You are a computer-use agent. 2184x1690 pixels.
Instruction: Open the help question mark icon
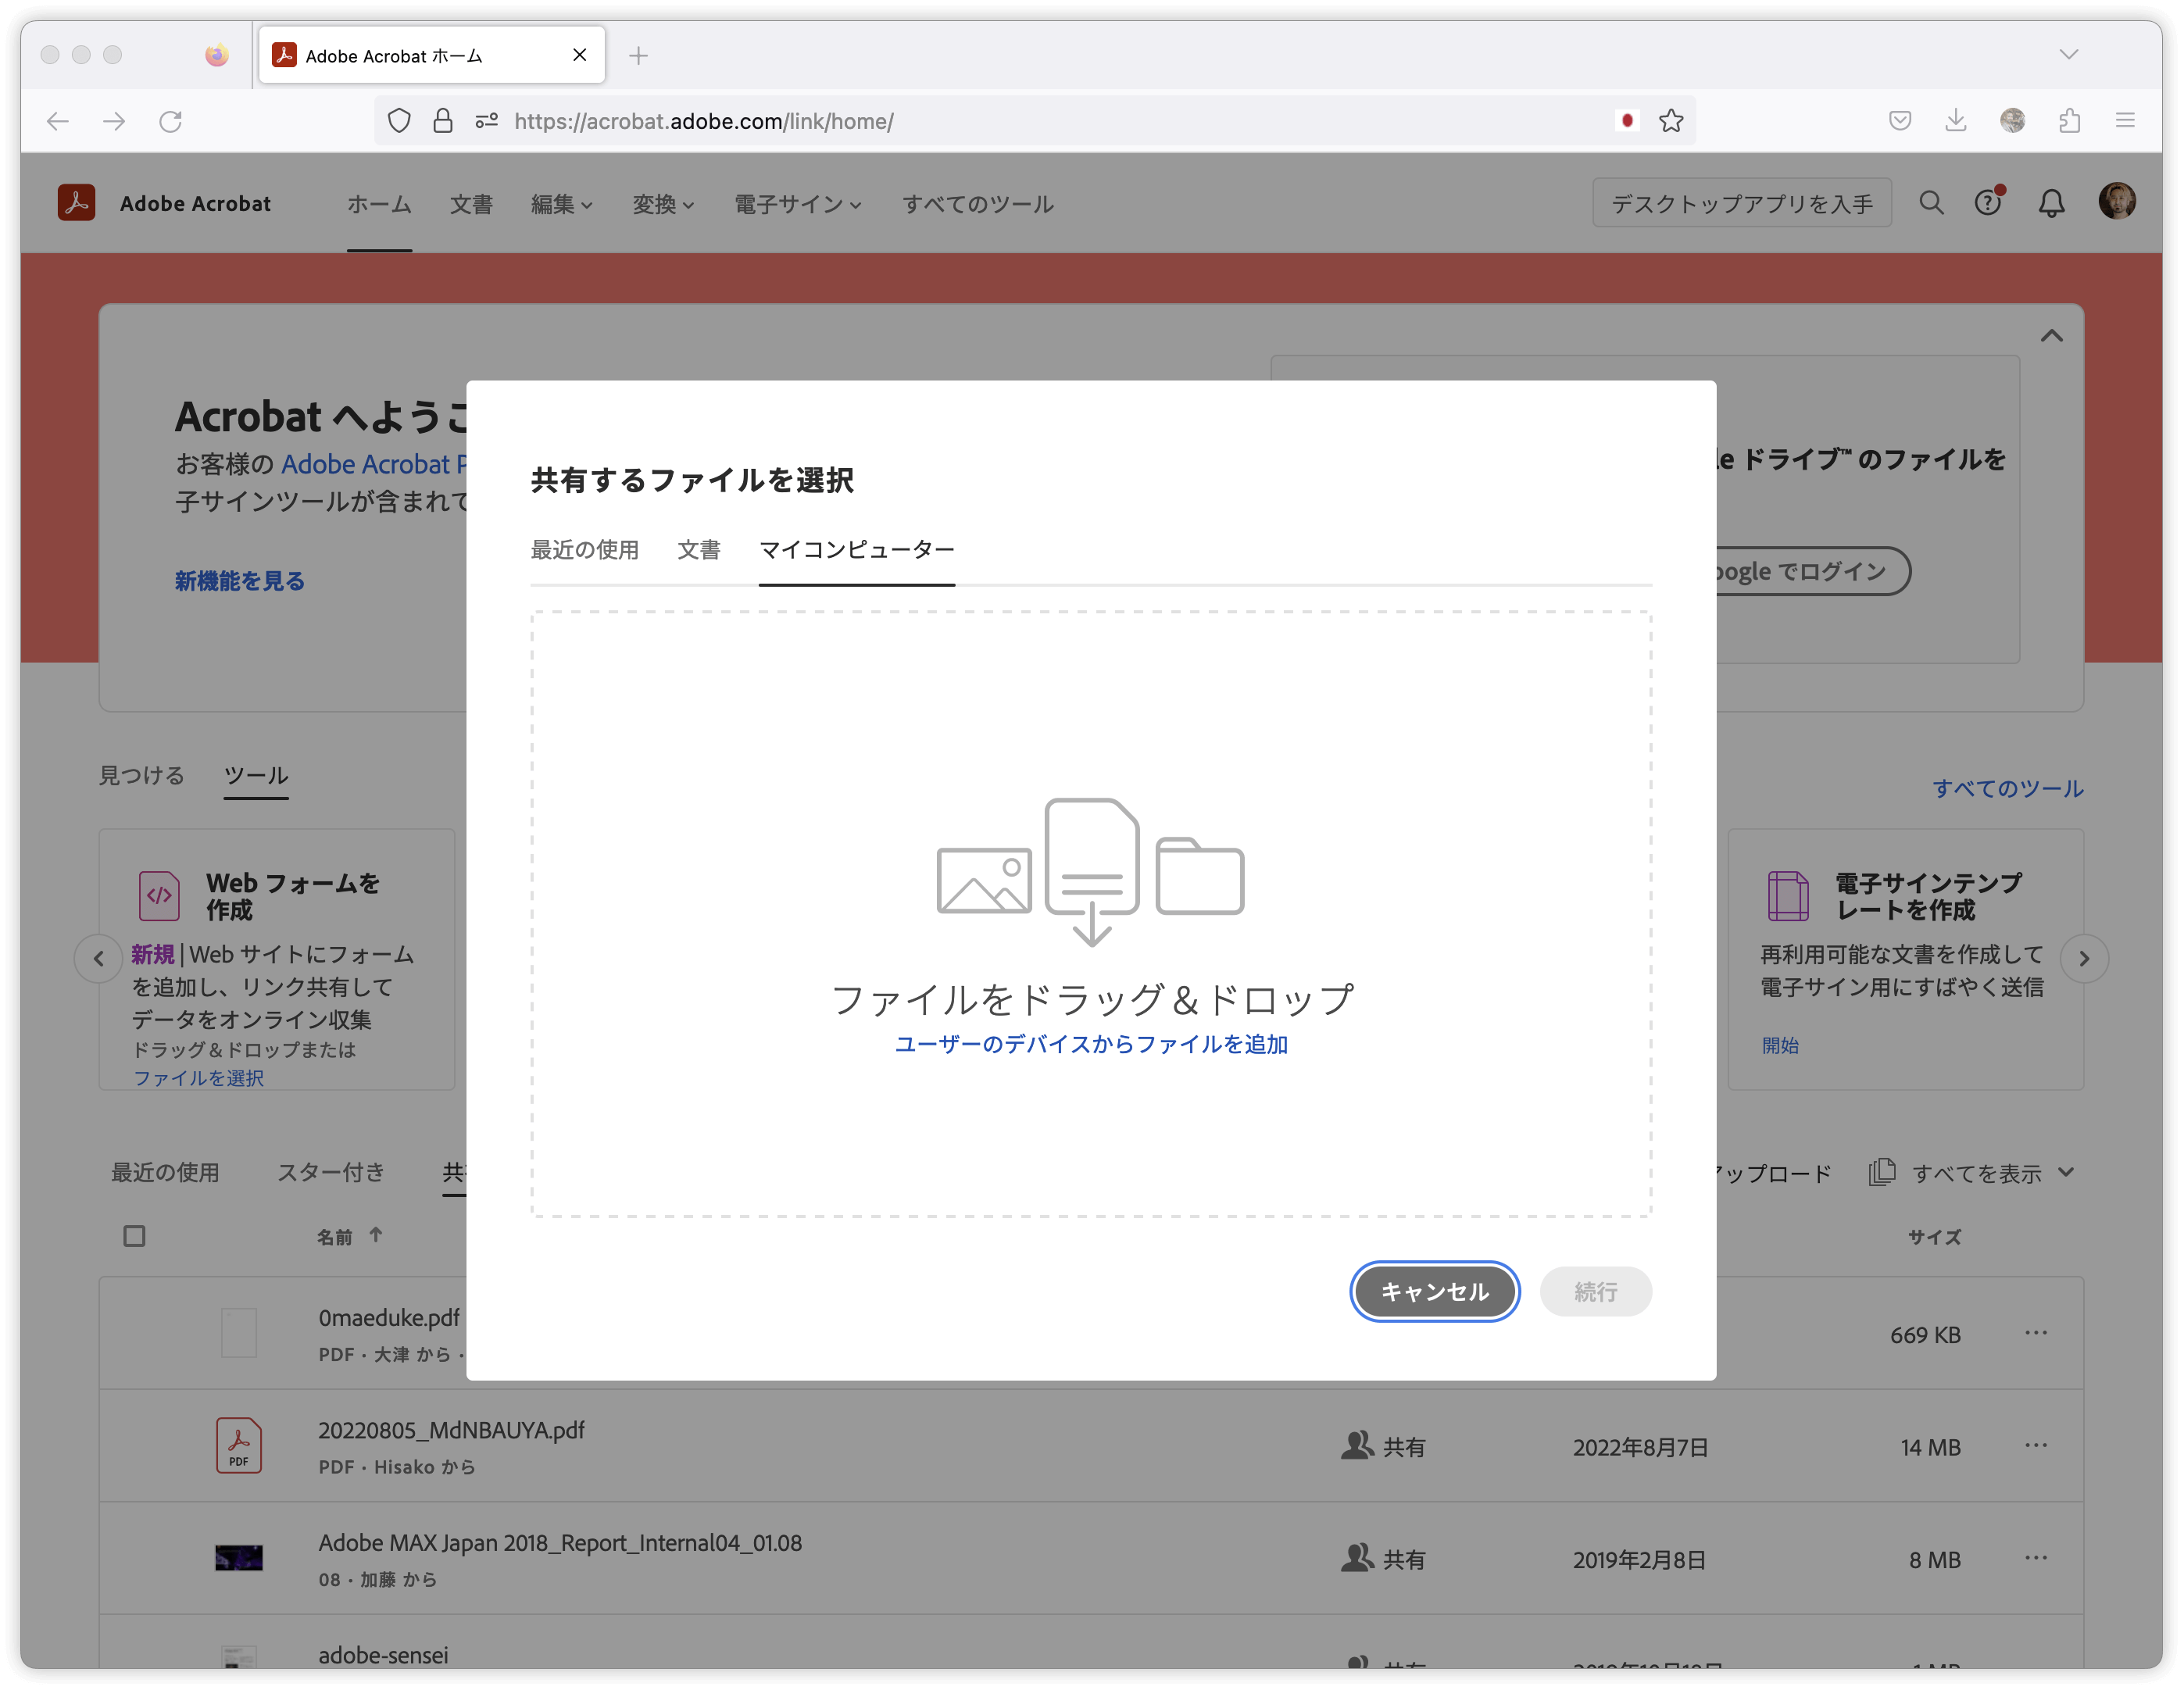click(x=1988, y=203)
